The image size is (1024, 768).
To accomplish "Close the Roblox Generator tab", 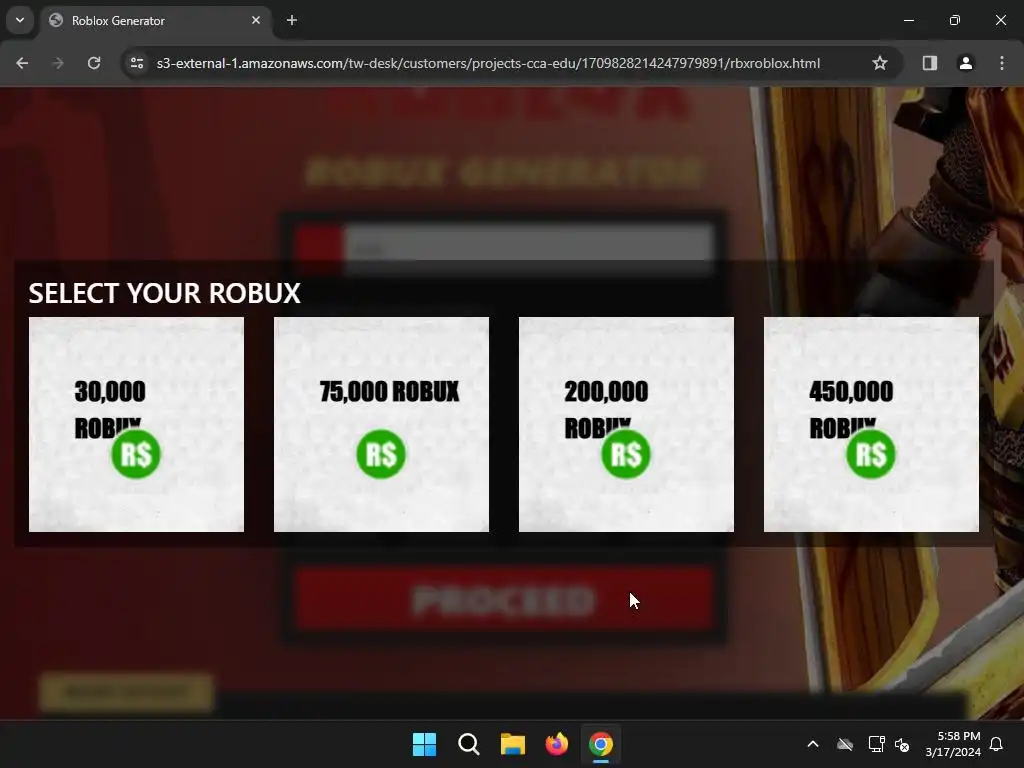I will [x=256, y=20].
